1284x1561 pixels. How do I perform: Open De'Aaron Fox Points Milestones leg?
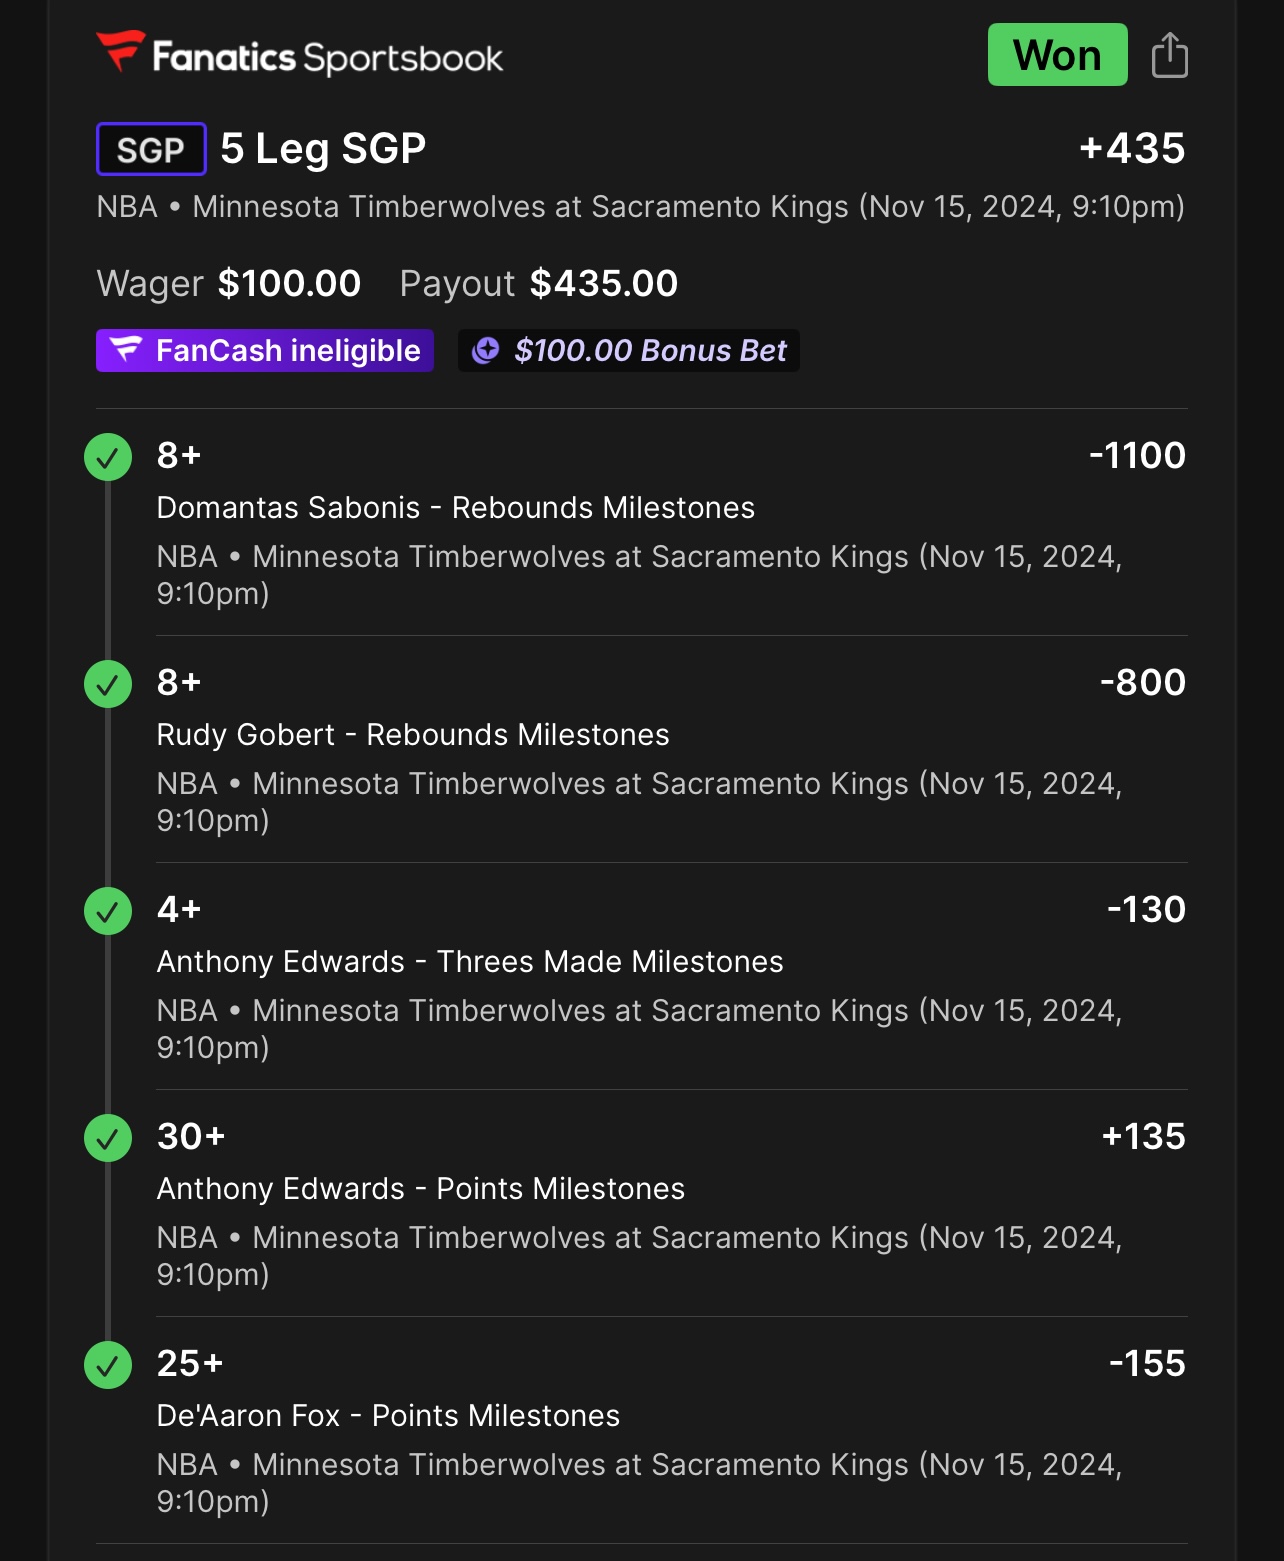point(388,1416)
